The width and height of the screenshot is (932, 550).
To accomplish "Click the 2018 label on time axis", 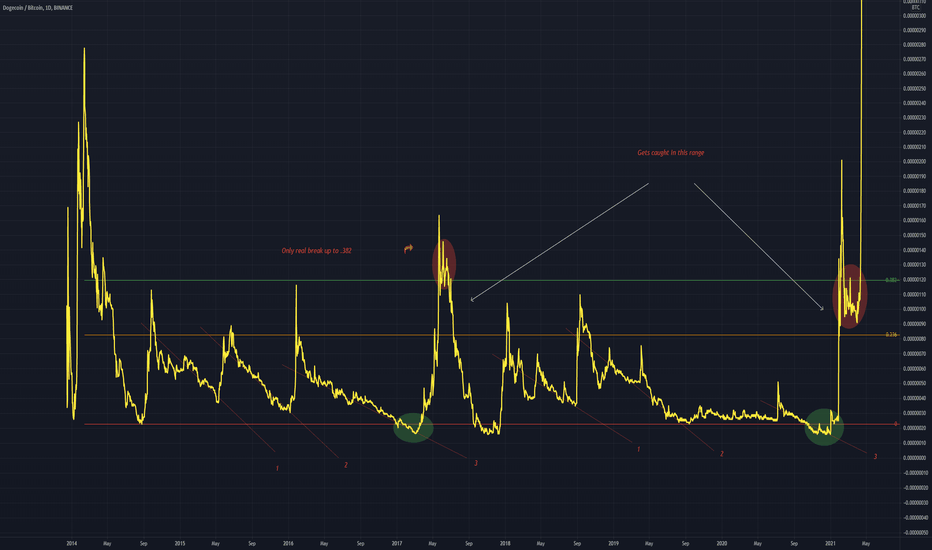I will coord(505,543).
